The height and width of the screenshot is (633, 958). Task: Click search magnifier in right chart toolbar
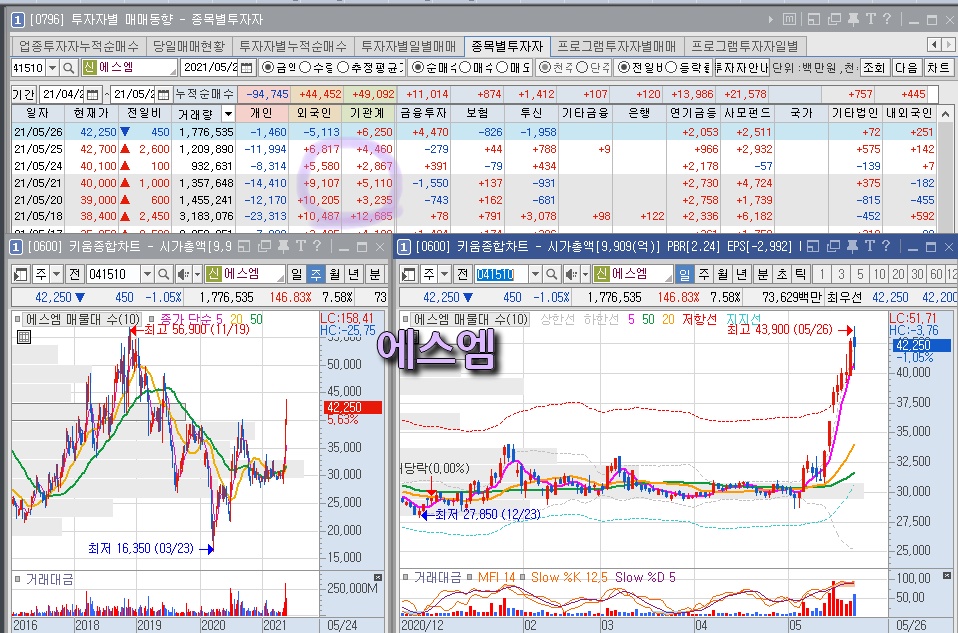552,274
